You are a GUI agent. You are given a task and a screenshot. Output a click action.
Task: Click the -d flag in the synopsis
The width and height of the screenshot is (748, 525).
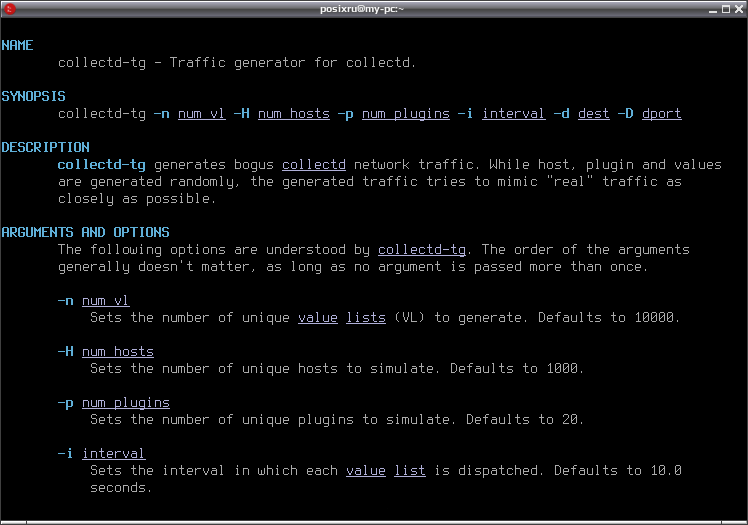click(x=562, y=114)
